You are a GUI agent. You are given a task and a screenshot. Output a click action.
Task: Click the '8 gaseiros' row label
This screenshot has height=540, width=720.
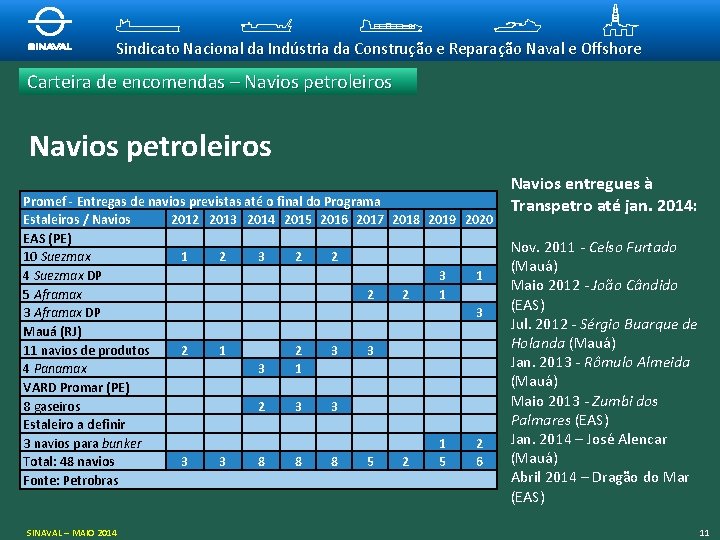pos(93,406)
